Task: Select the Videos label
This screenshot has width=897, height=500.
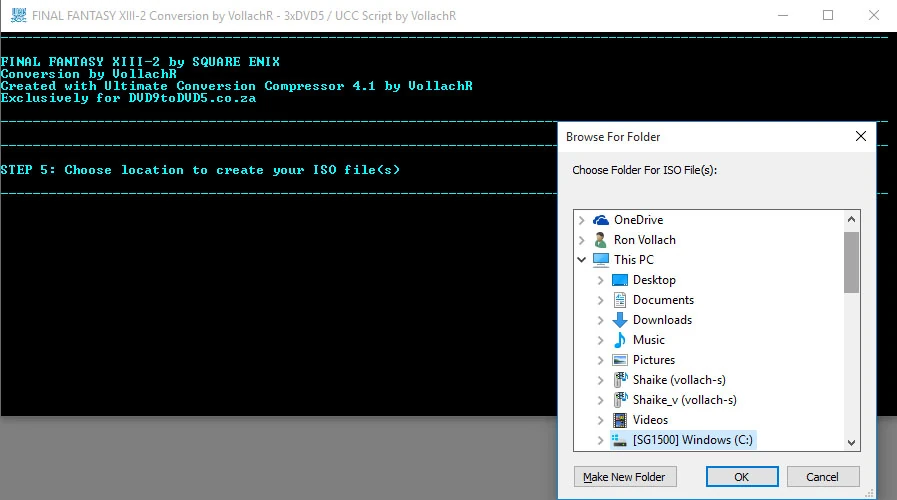Action: click(650, 420)
